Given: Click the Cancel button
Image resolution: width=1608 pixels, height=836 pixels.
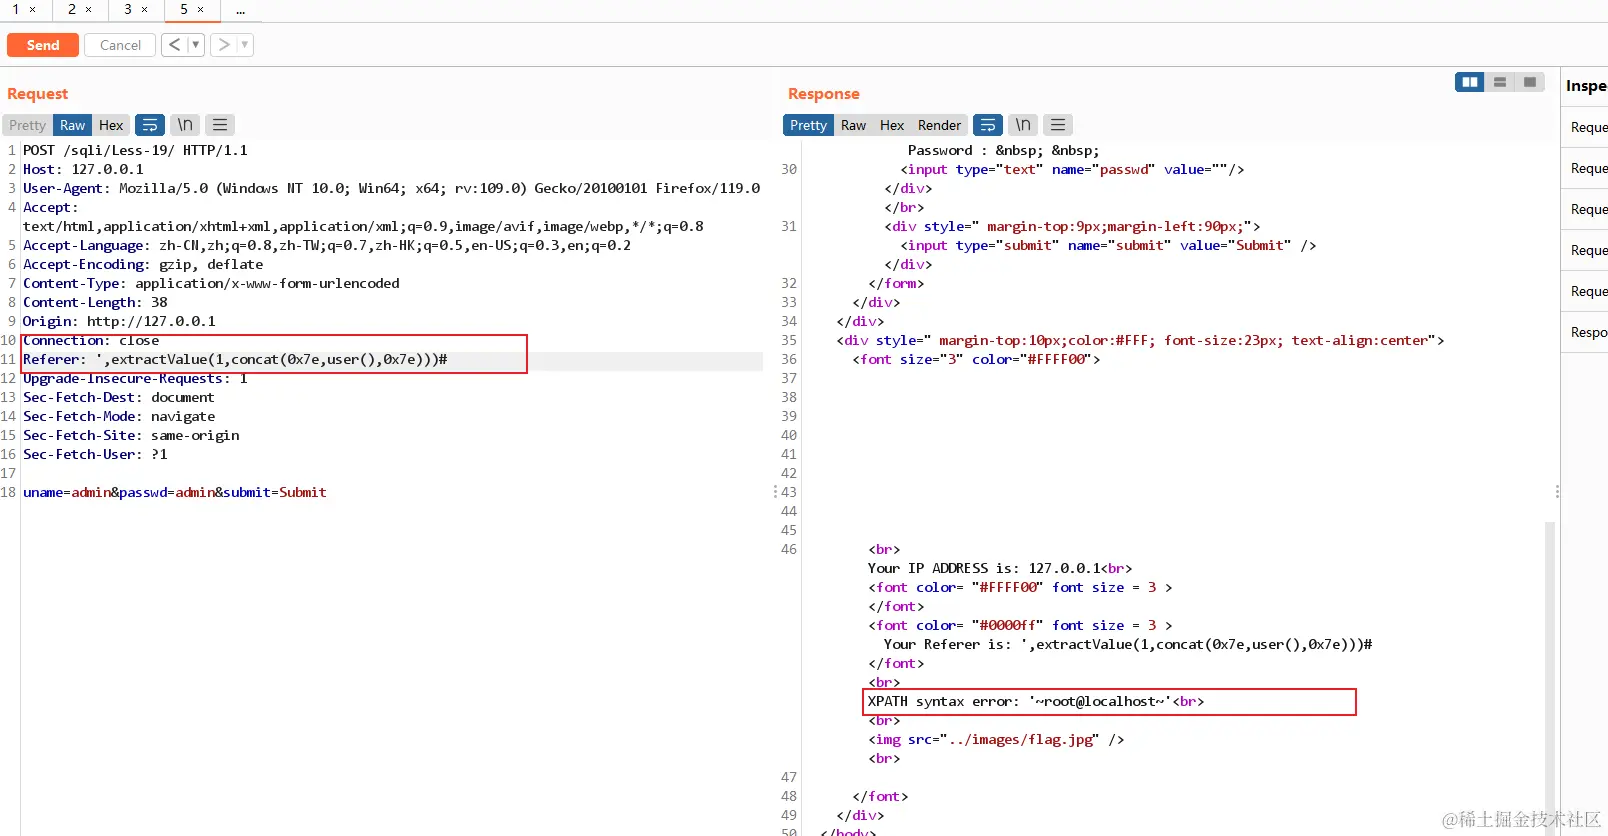Looking at the screenshot, I should point(120,45).
